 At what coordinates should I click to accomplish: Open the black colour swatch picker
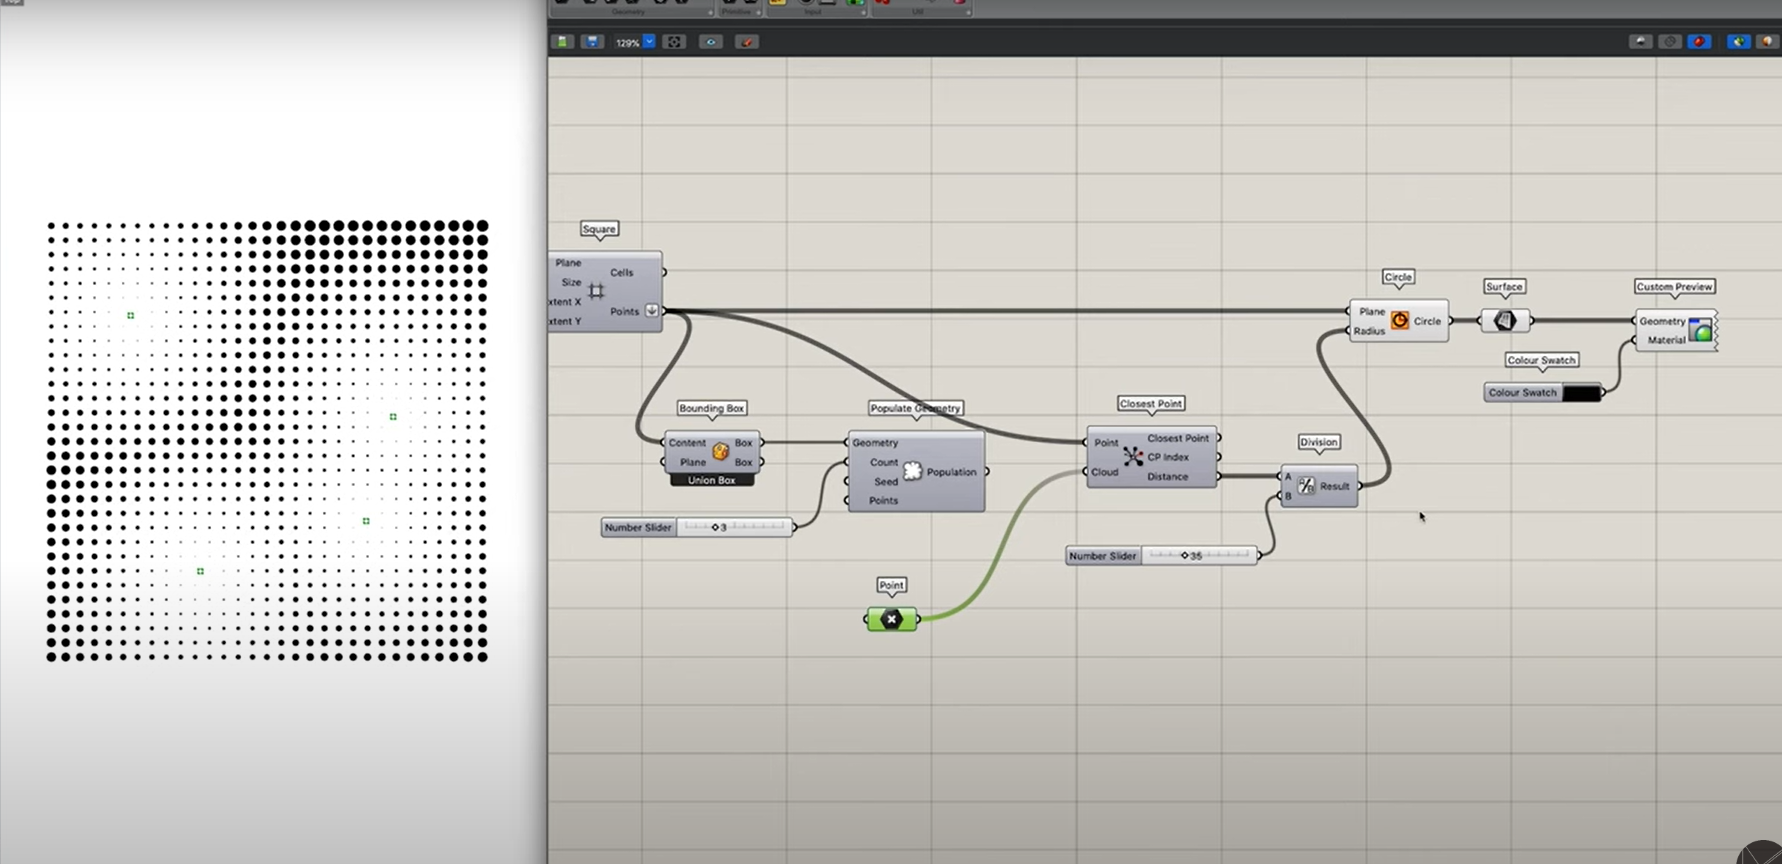(x=1581, y=393)
